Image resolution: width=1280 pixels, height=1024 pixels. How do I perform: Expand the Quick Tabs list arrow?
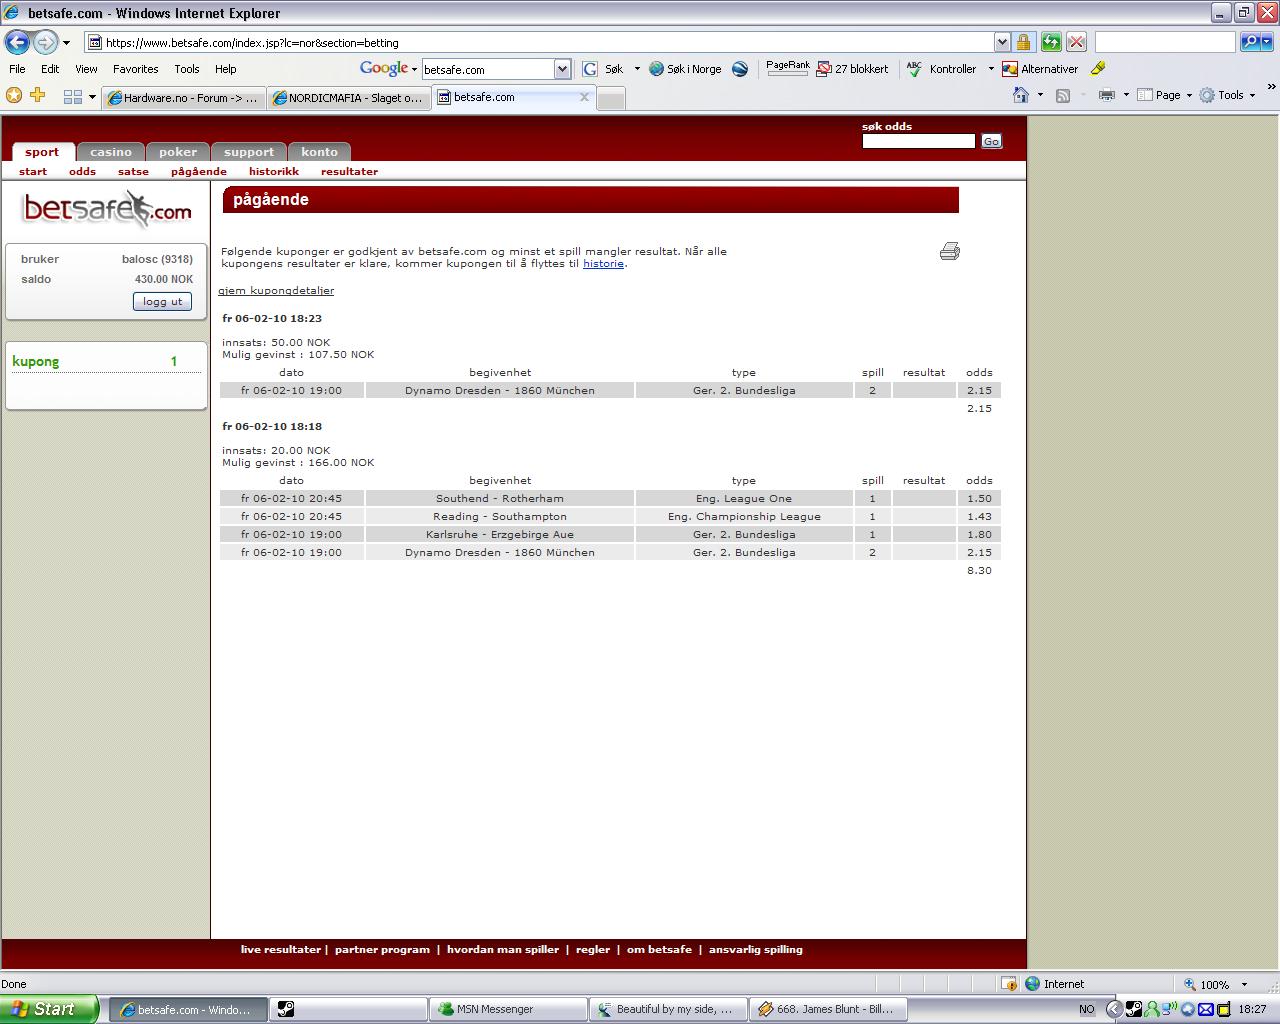coord(92,97)
